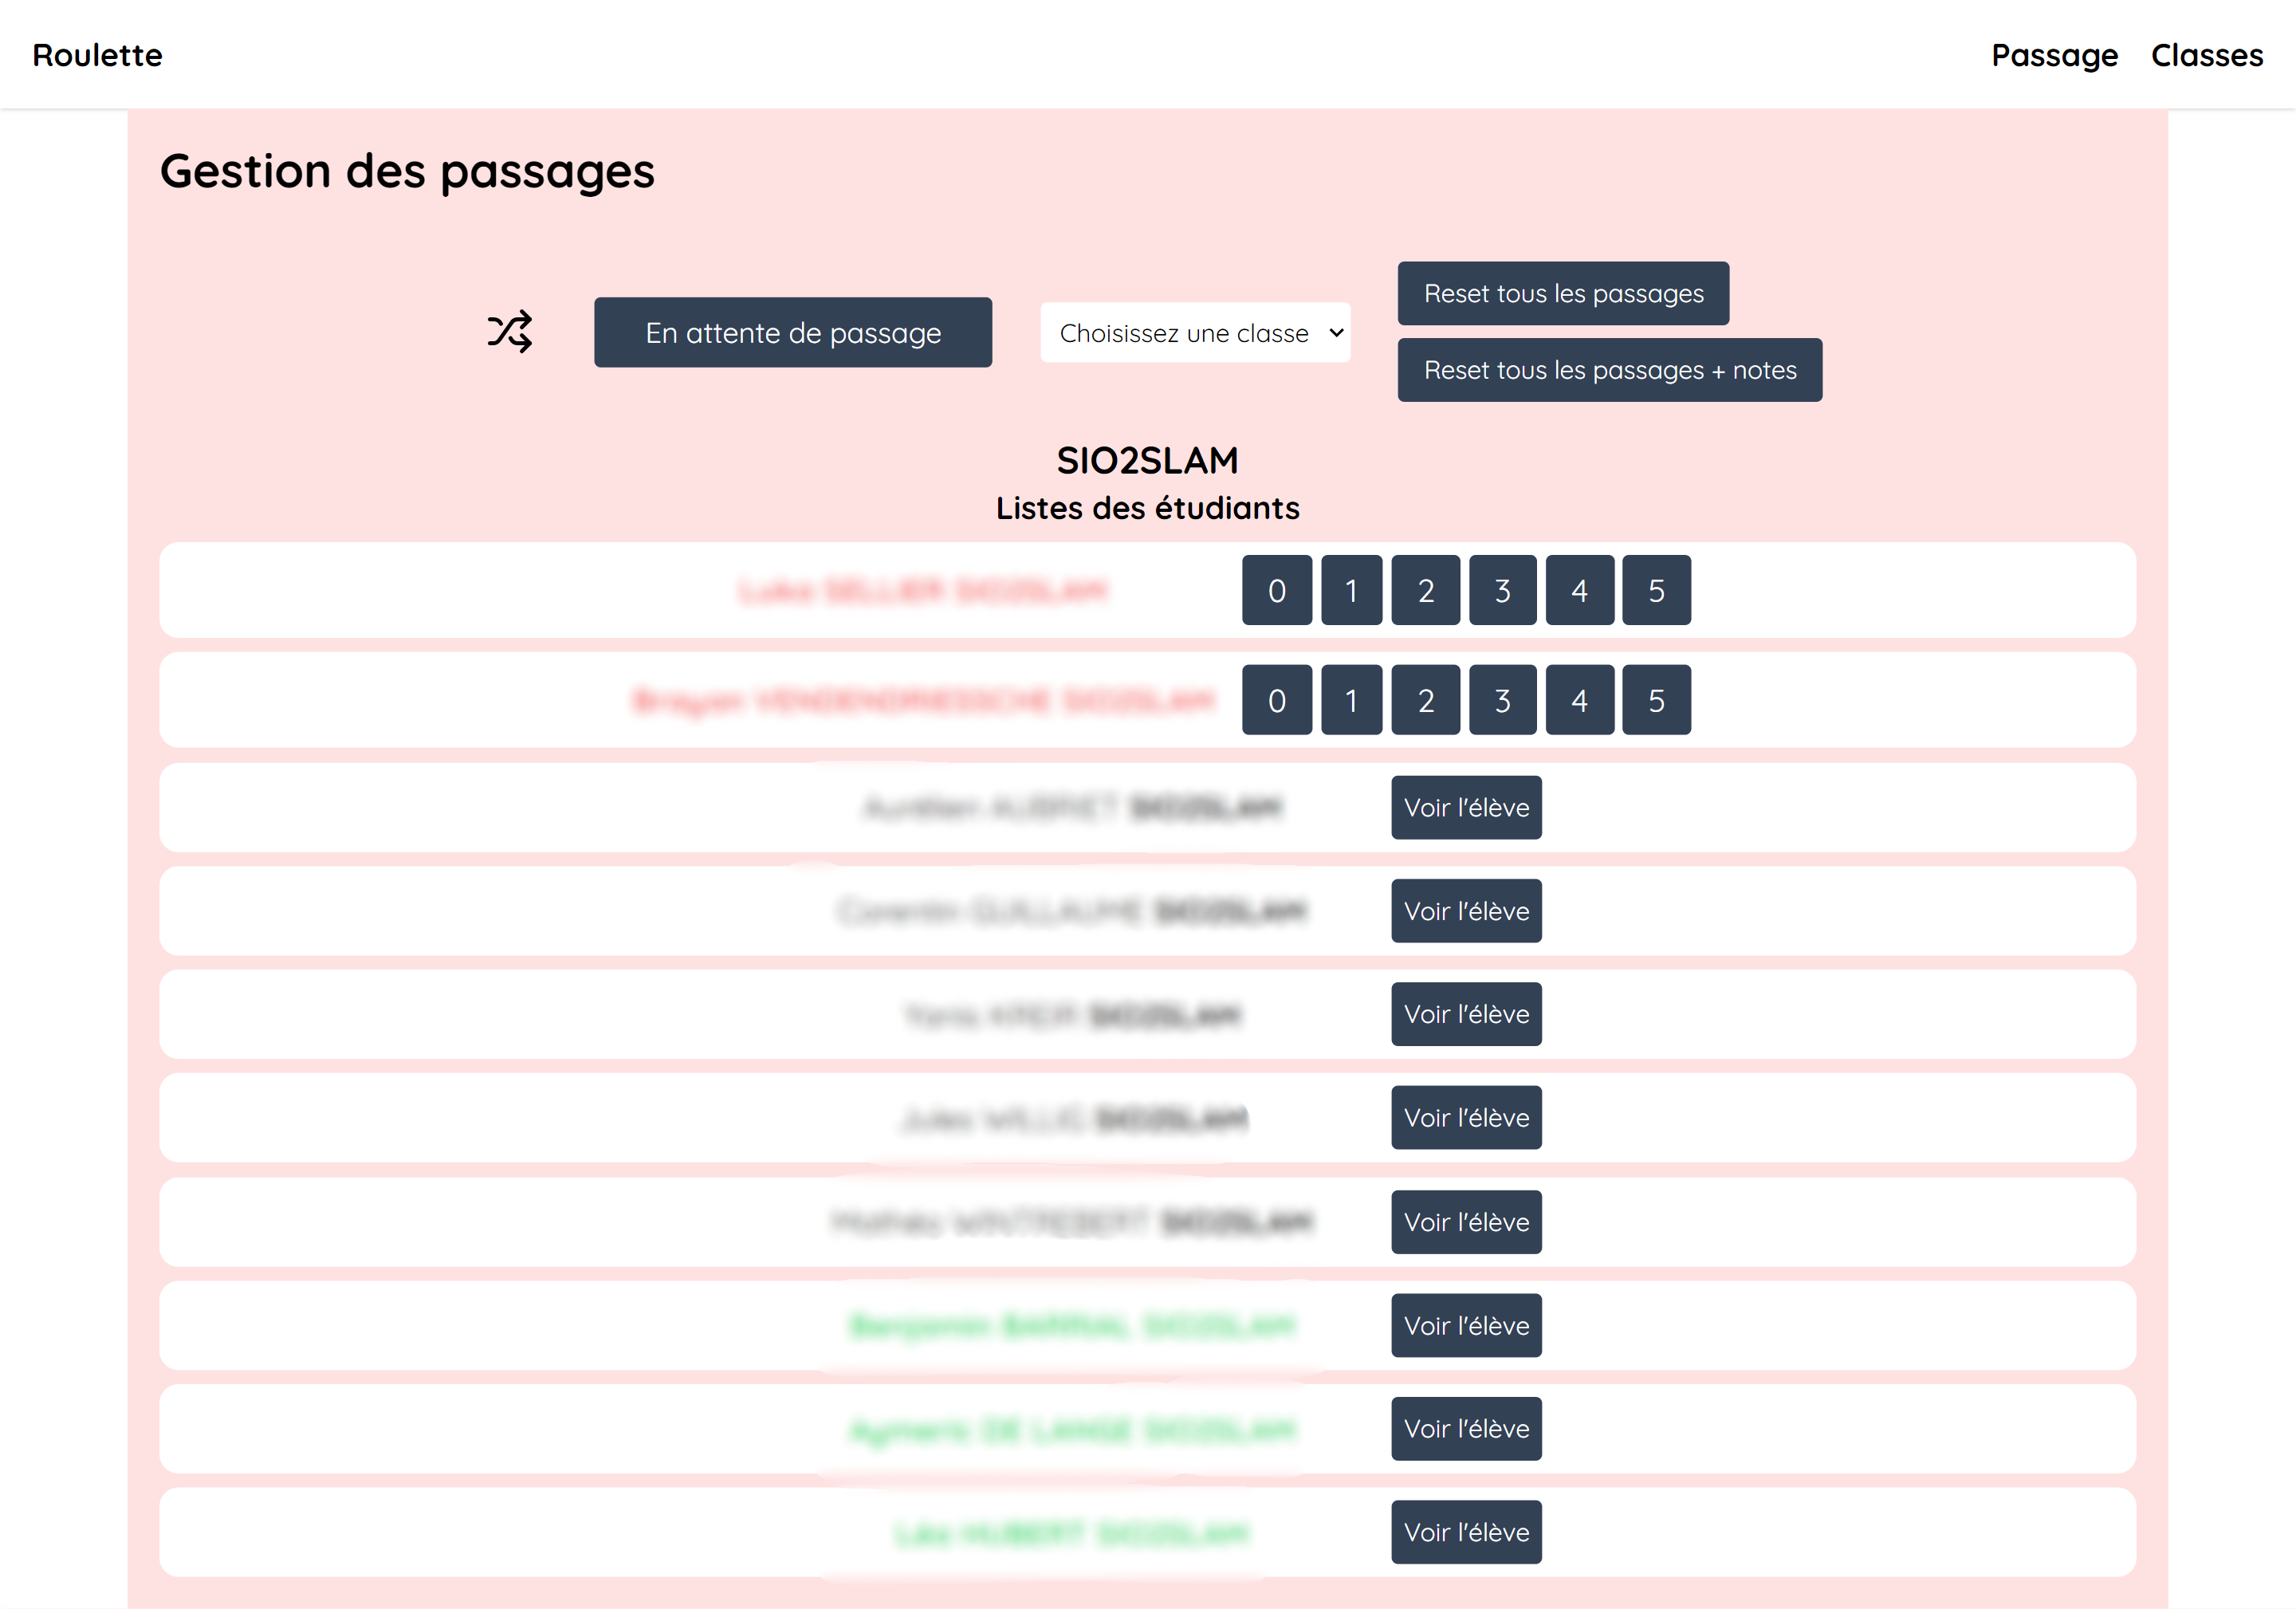Click the Roulette logo link
The width and height of the screenshot is (2296, 1609).
coord(97,55)
